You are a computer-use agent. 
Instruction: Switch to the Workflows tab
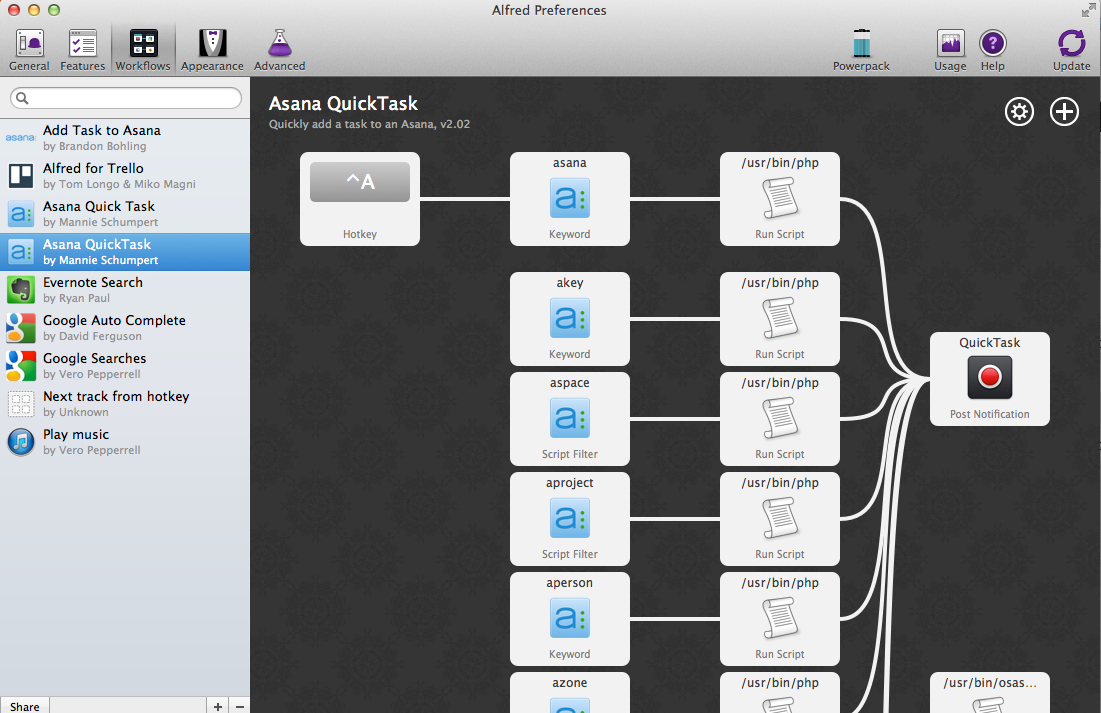tap(143, 50)
